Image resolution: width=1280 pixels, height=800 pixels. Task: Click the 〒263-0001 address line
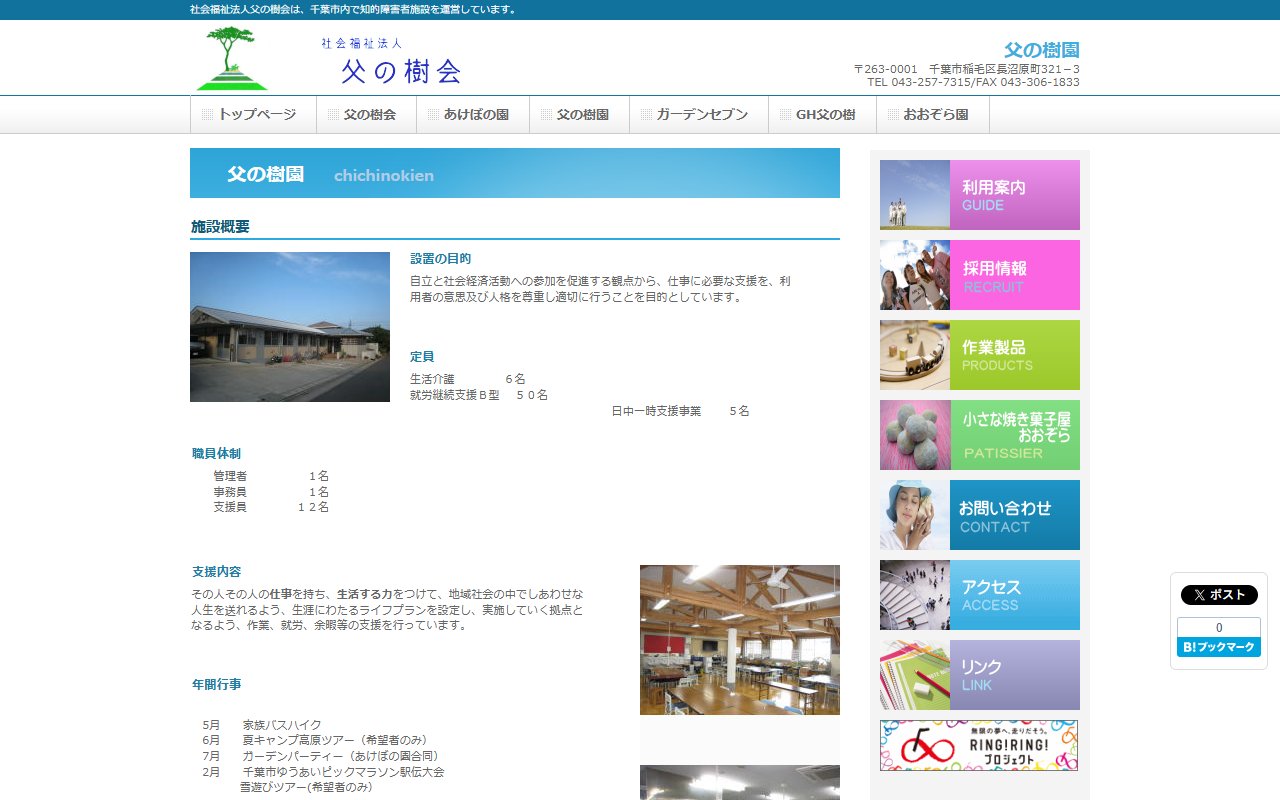coord(966,69)
